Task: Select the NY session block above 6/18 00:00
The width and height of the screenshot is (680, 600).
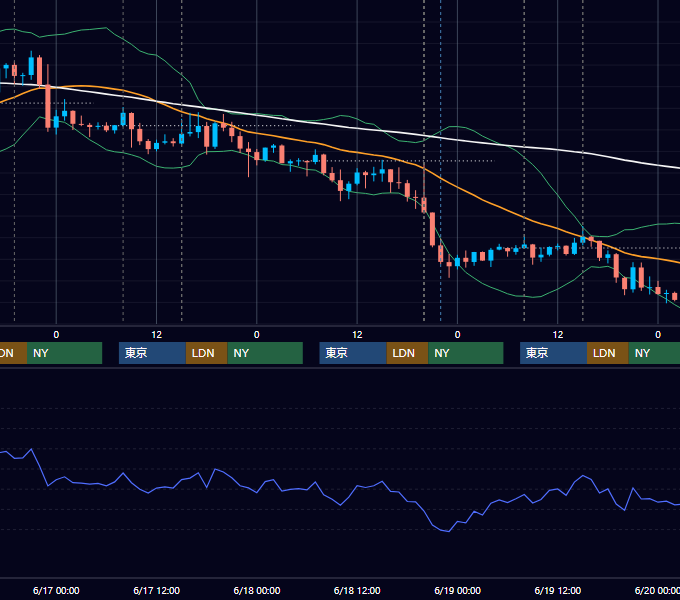Action: click(265, 353)
